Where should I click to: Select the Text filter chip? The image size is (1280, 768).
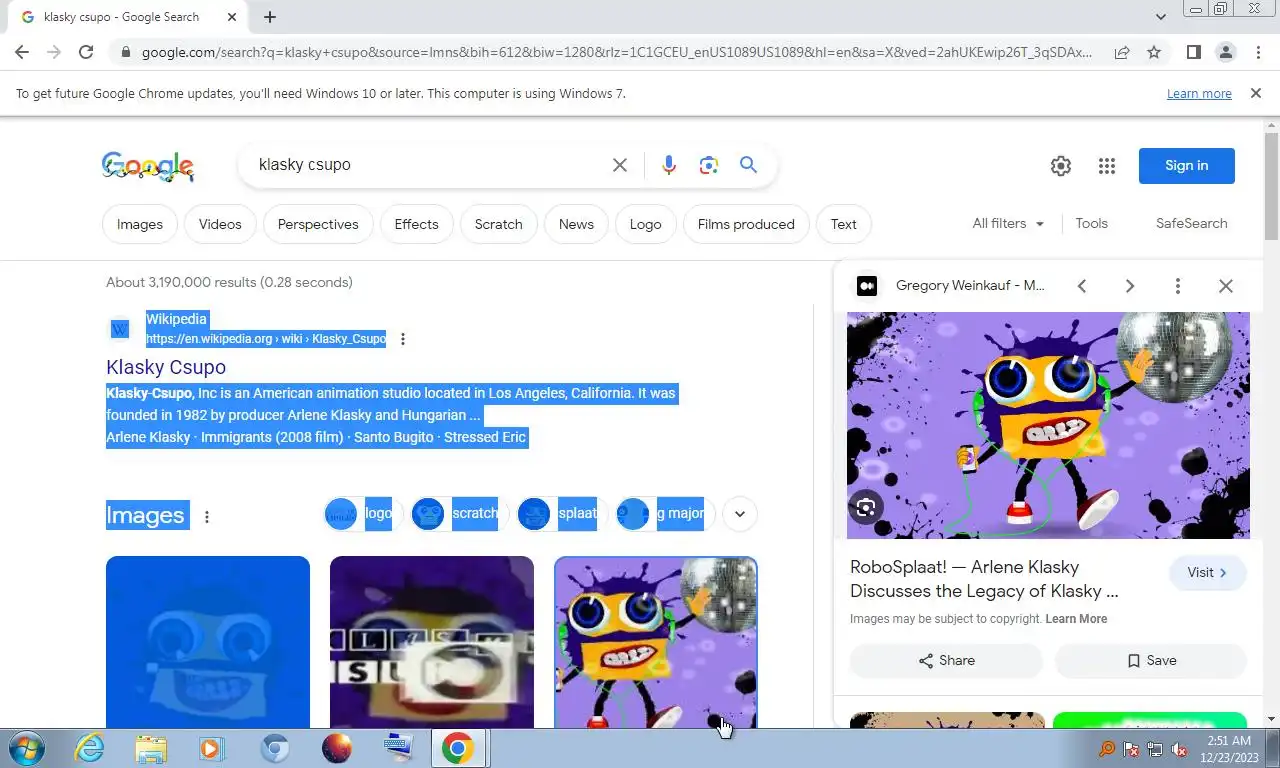[844, 224]
